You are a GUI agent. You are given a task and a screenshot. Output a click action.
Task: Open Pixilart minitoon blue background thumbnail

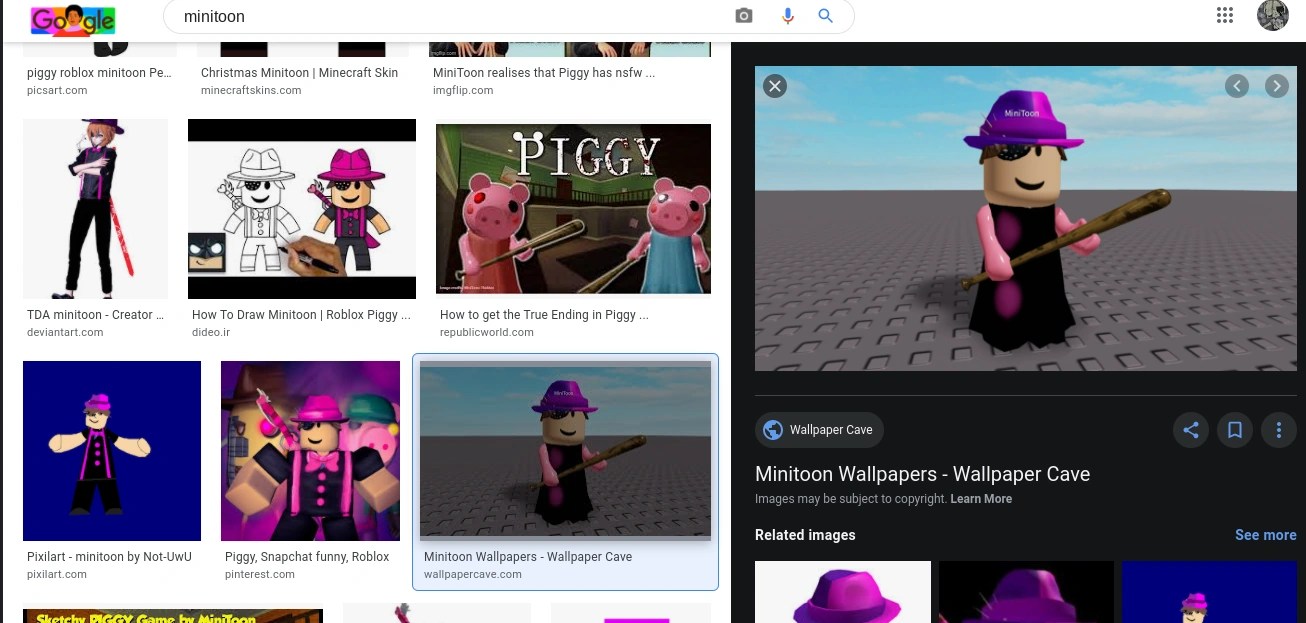pyautogui.click(x=112, y=451)
